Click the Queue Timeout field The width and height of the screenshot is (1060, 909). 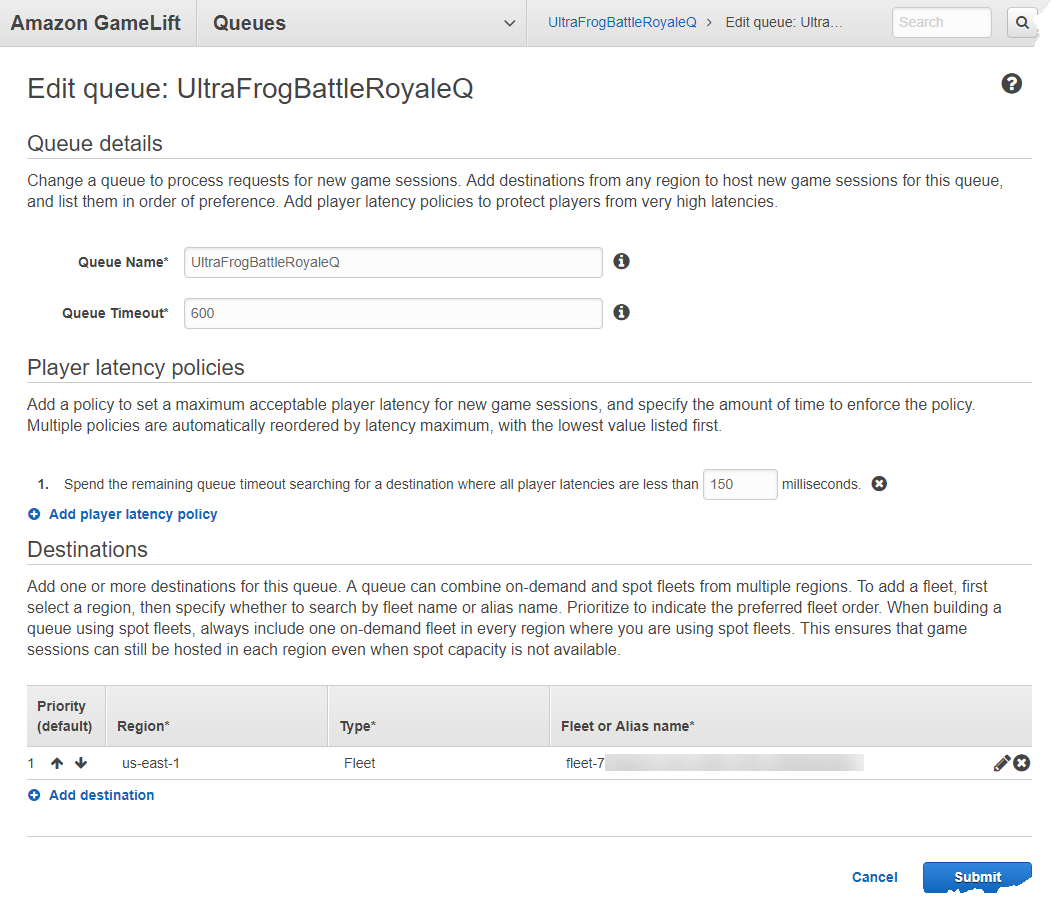[393, 314]
